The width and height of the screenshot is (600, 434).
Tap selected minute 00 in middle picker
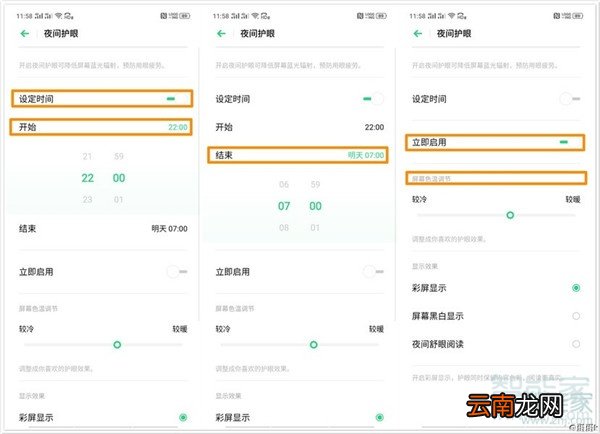pos(315,206)
